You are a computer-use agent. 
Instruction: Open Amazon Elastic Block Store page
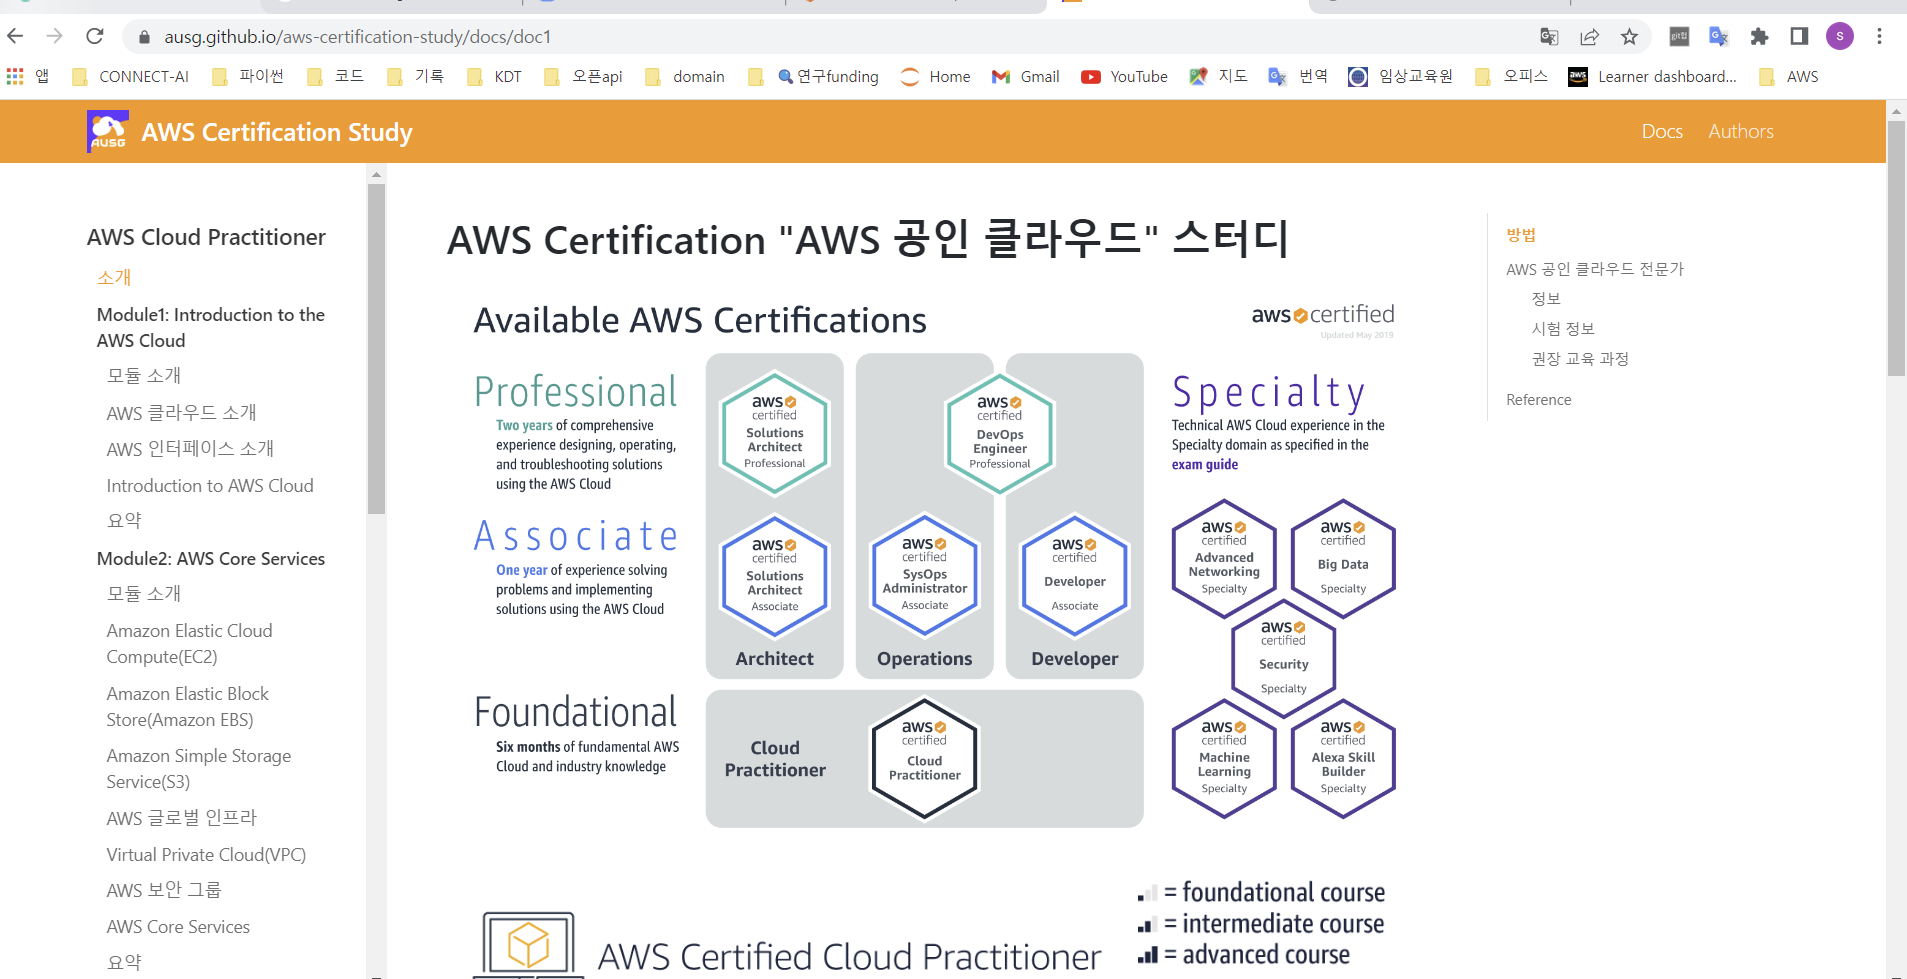tap(187, 706)
